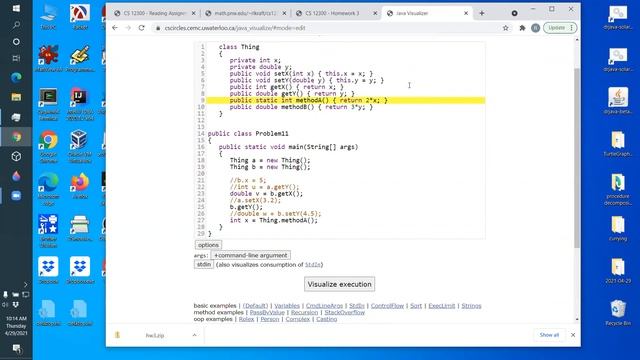The image size is (640, 360).
Task: Open Task View on the taskbar
Action: click(x=16, y=58)
